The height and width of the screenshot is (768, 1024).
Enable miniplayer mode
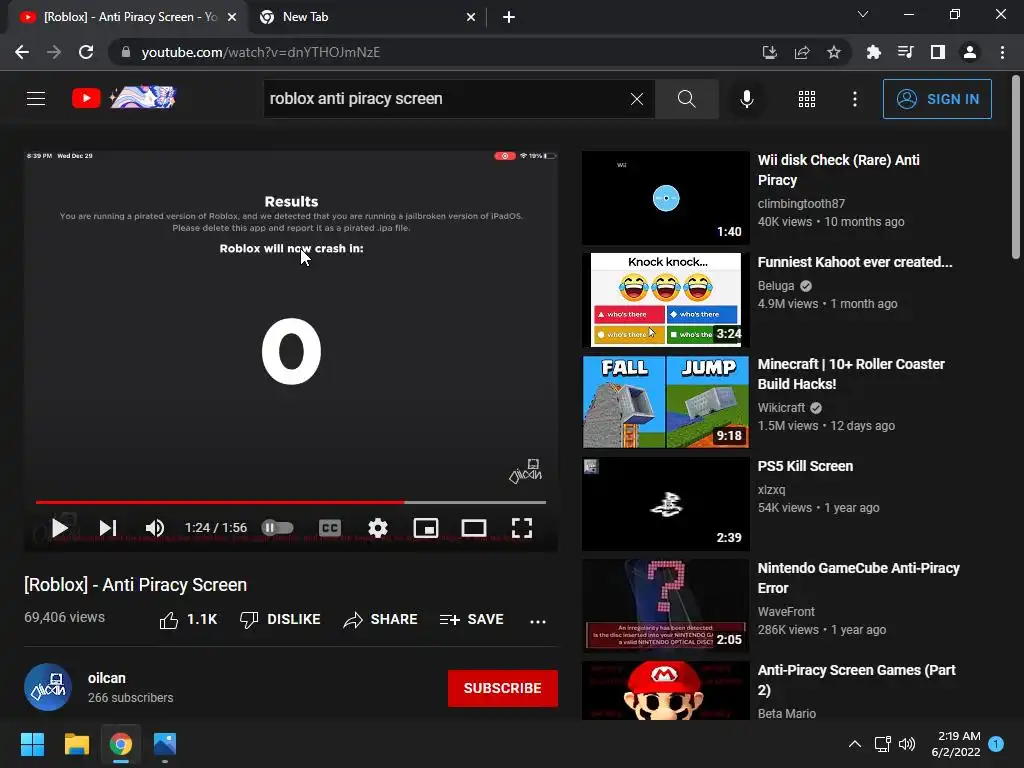click(426, 528)
